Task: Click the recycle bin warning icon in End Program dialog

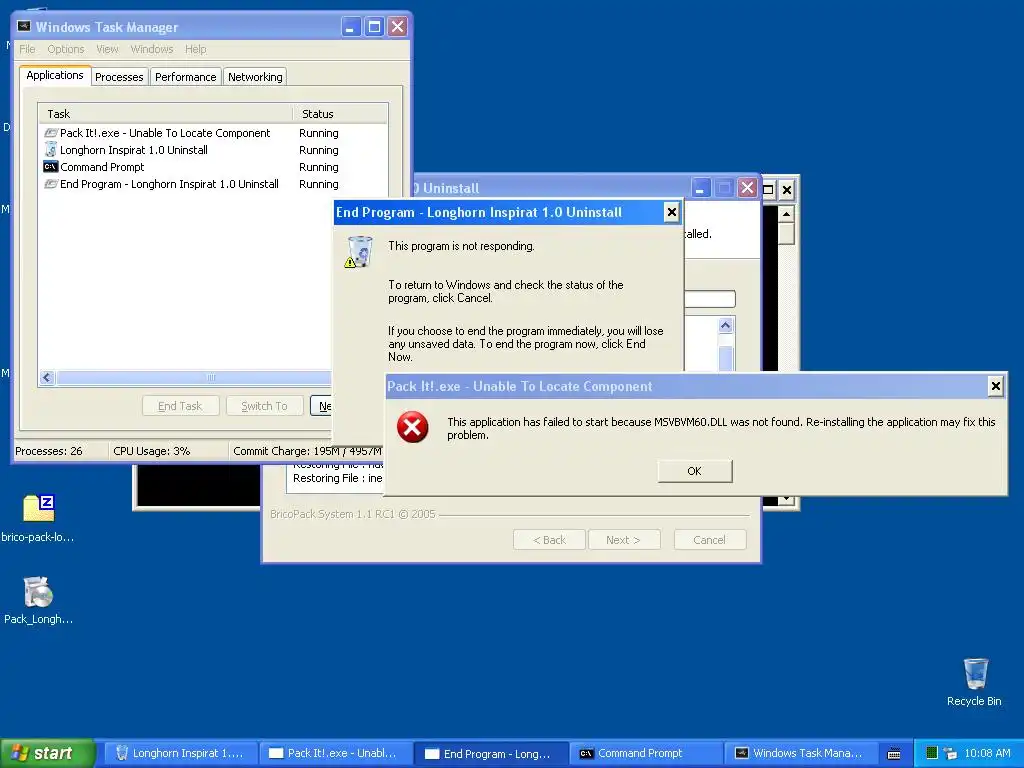Action: coord(359,252)
